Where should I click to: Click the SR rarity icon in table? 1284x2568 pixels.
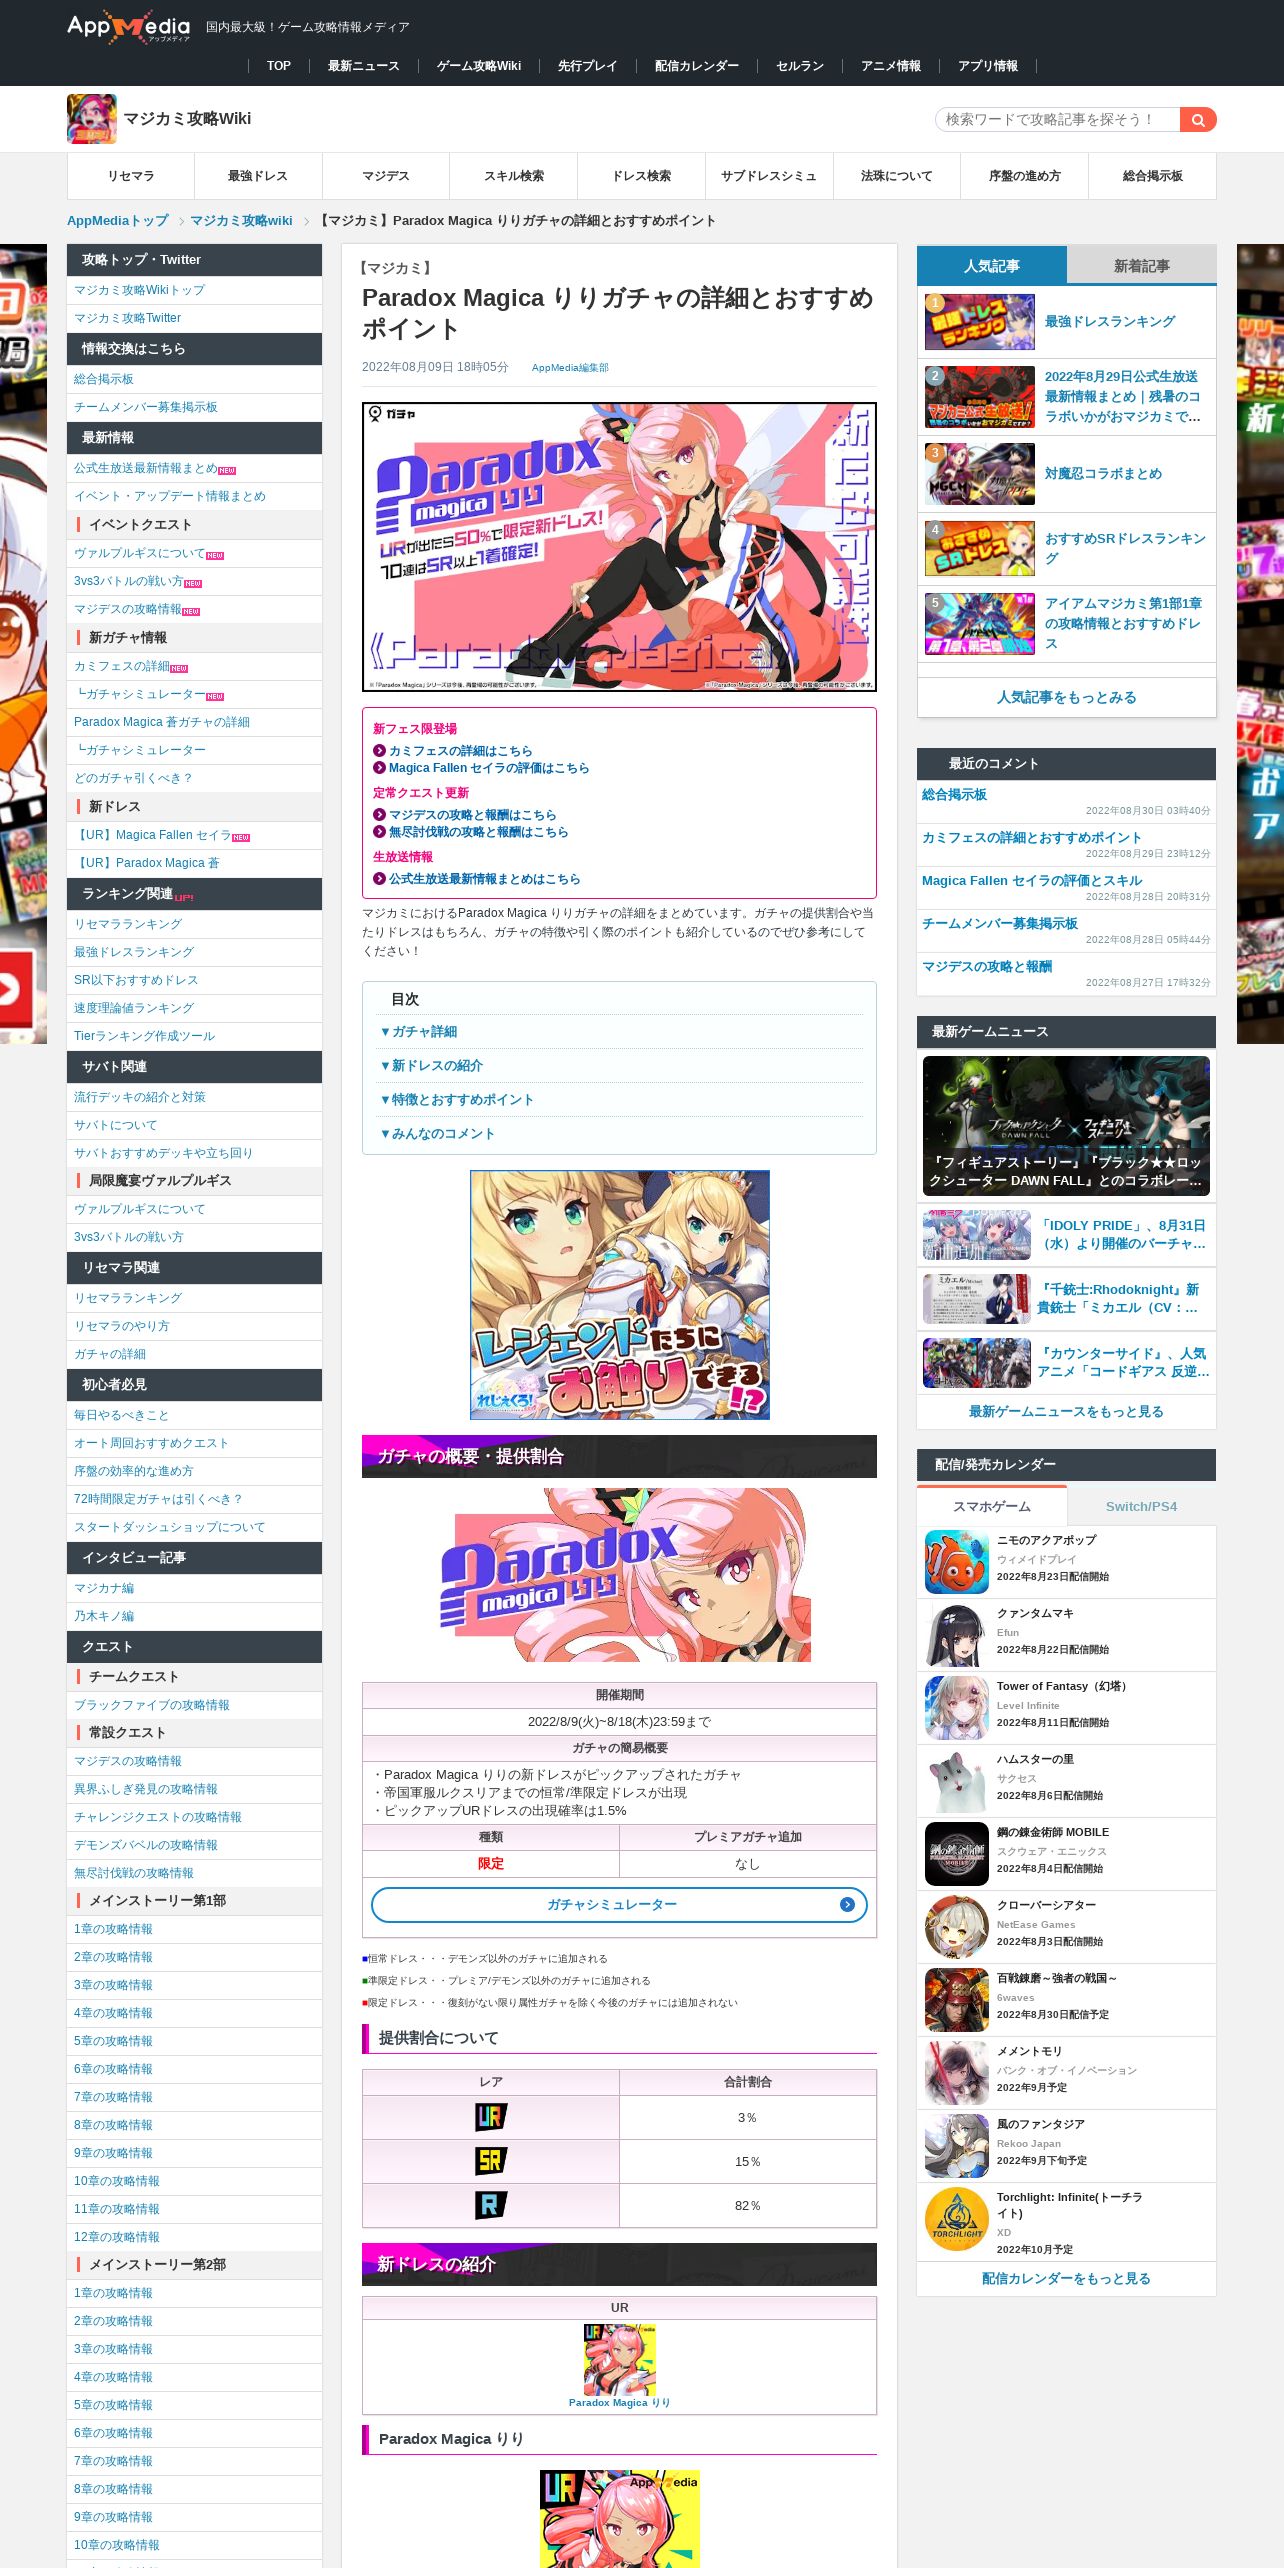coord(491,2161)
